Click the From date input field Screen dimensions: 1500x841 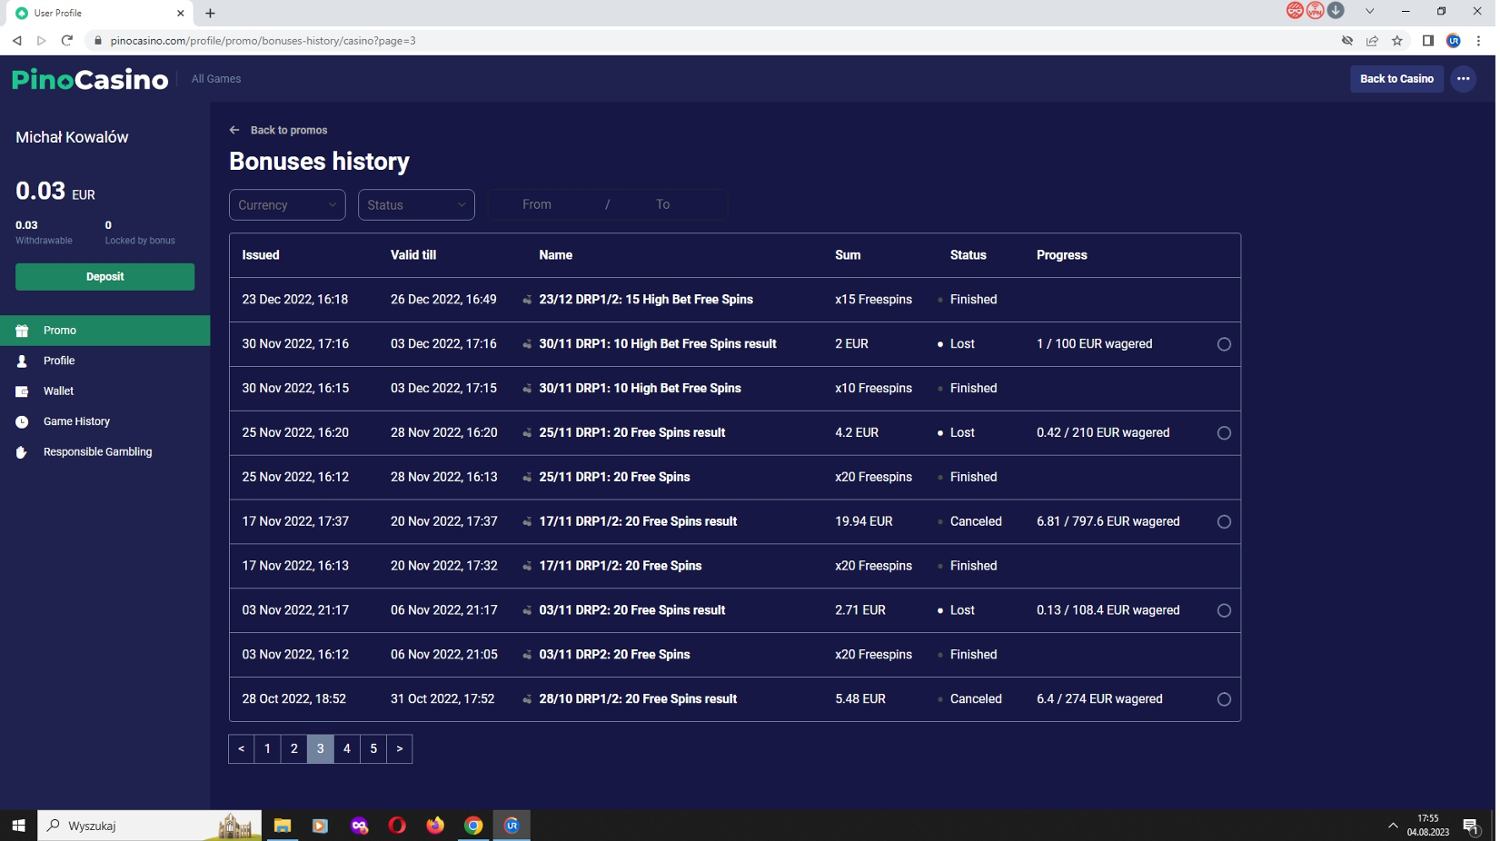(537, 205)
